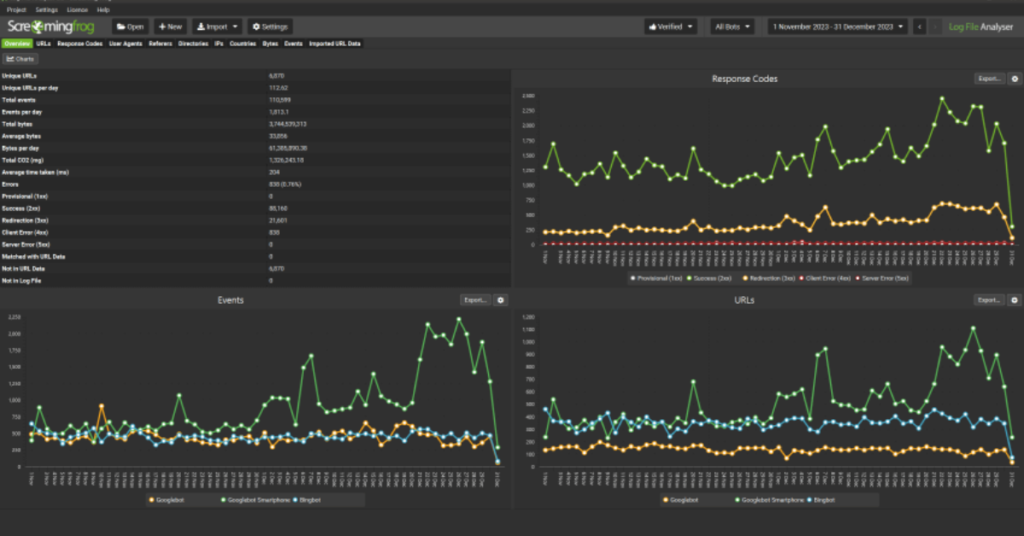Image resolution: width=1024 pixels, height=536 pixels.
Task: Toggle Success (2xx) legend series
Action: pos(709,278)
